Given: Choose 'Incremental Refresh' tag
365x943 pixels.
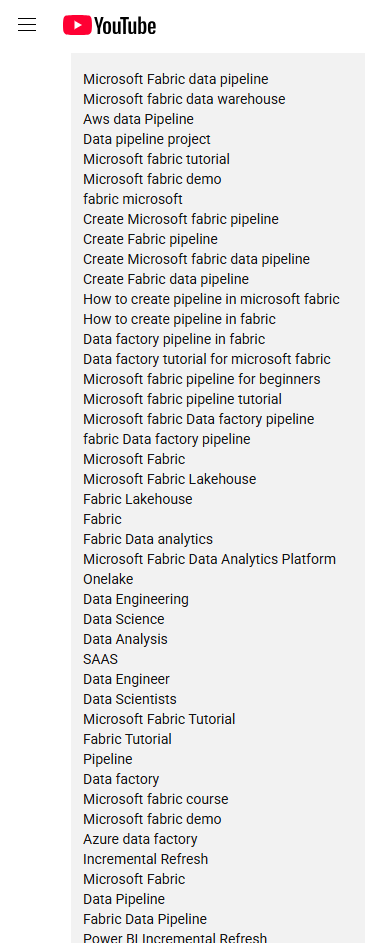Looking at the screenshot, I should coord(146,859).
